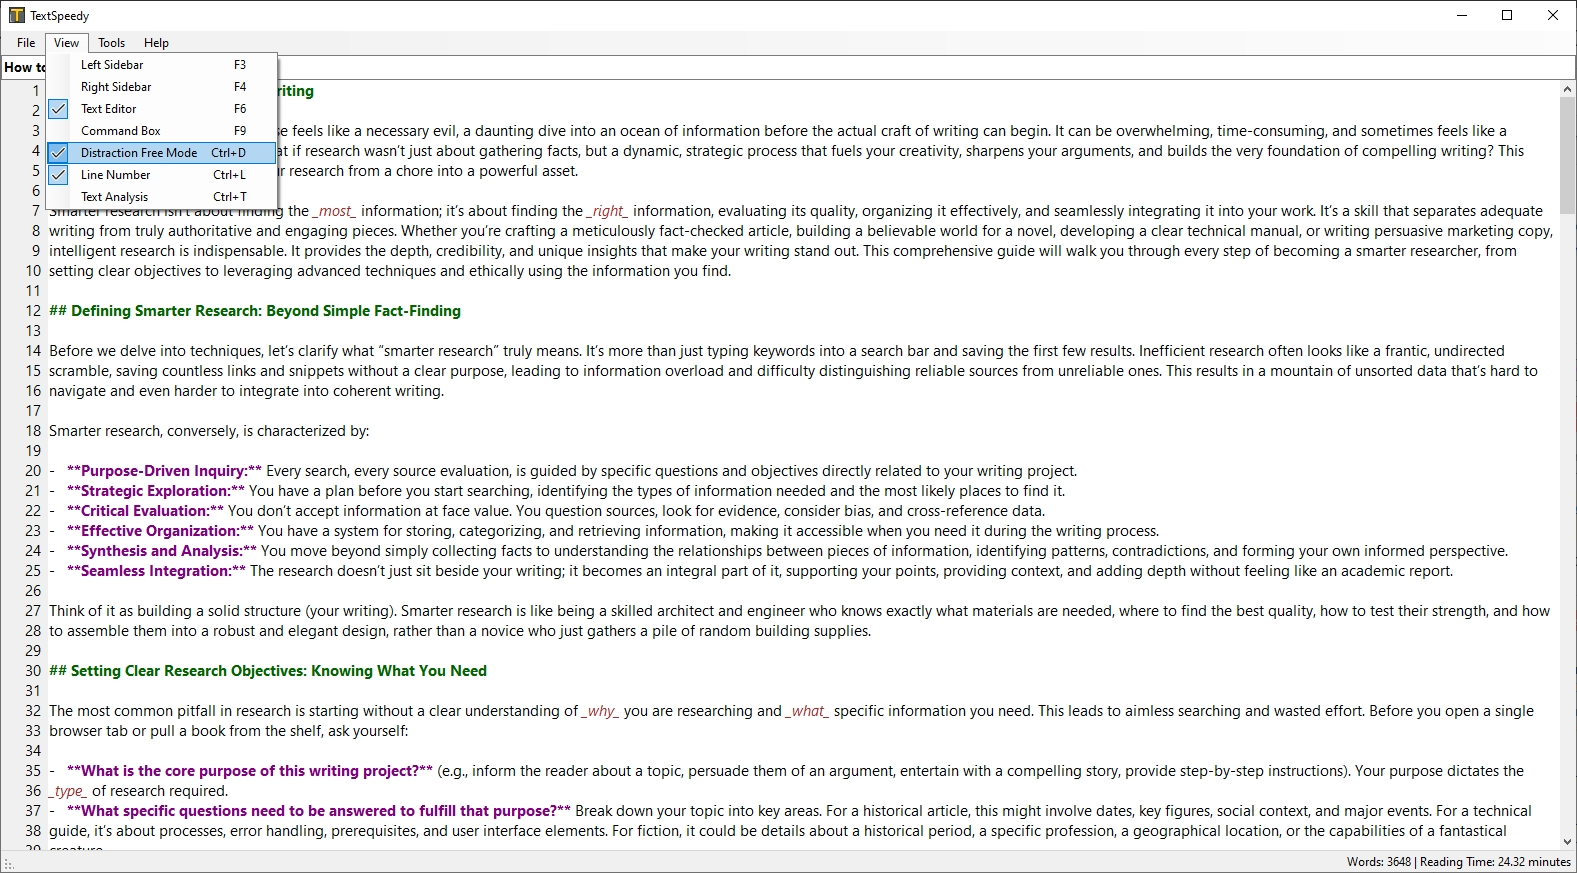
Task: Click the **Seamless Integration:** text
Action: (156, 571)
